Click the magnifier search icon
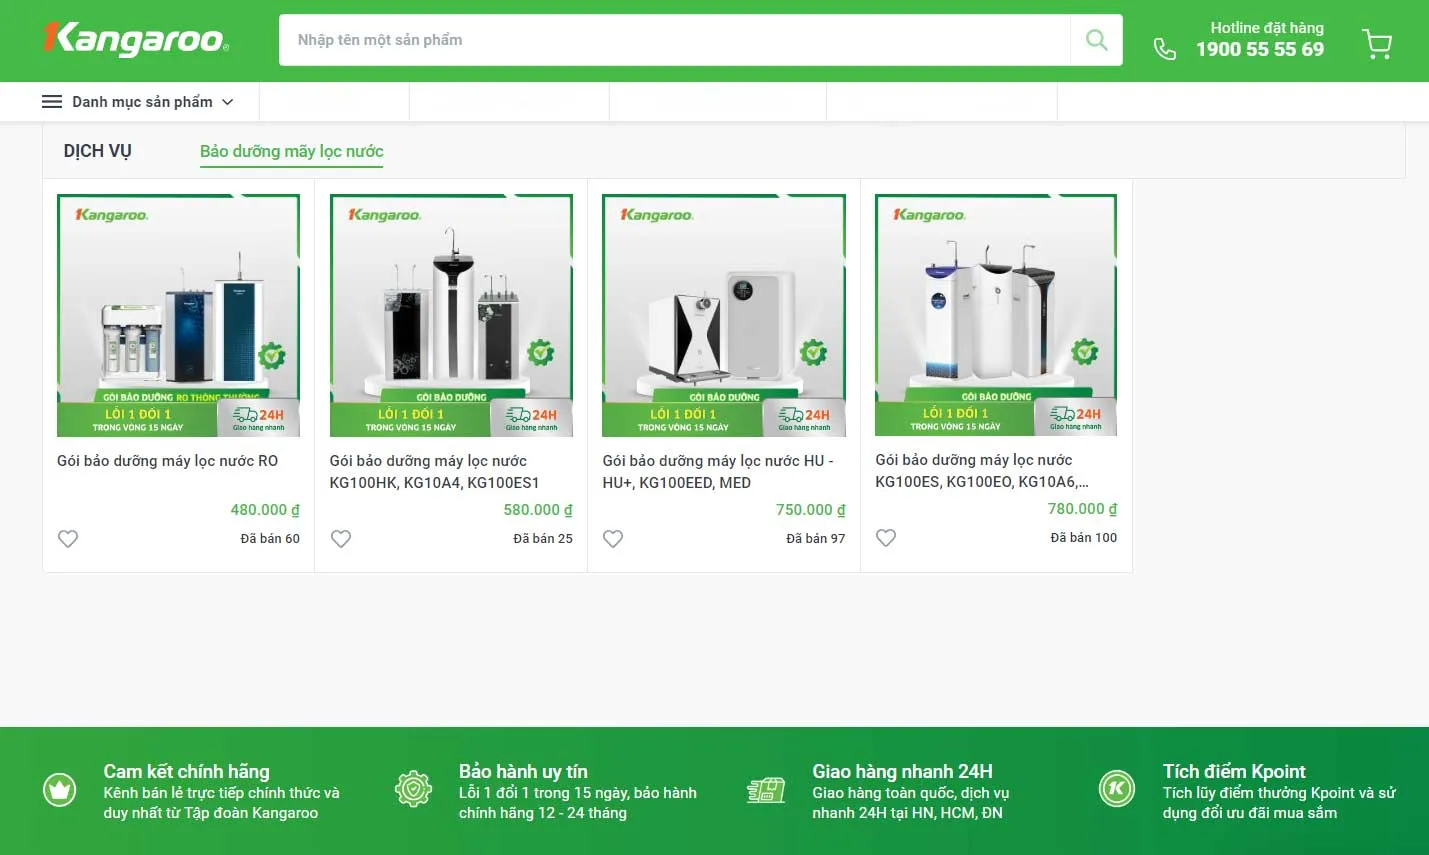This screenshot has width=1429, height=855. pos(1096,40)
